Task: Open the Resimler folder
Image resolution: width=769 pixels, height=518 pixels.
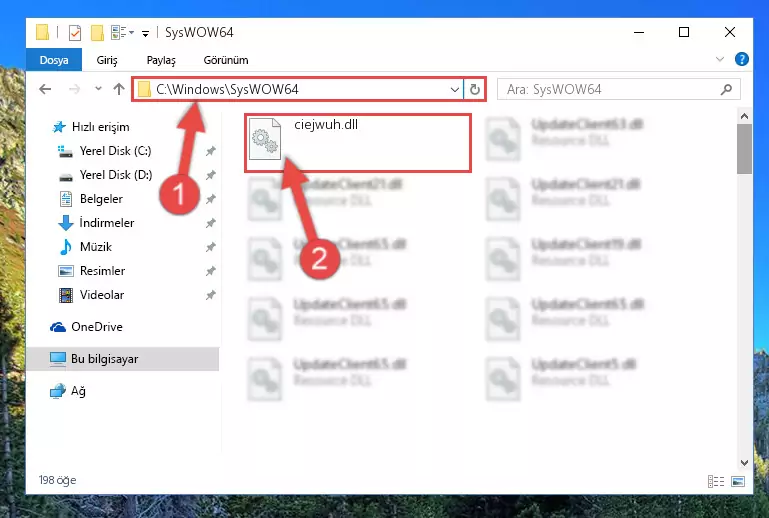Action: click(x=102, y=271)
